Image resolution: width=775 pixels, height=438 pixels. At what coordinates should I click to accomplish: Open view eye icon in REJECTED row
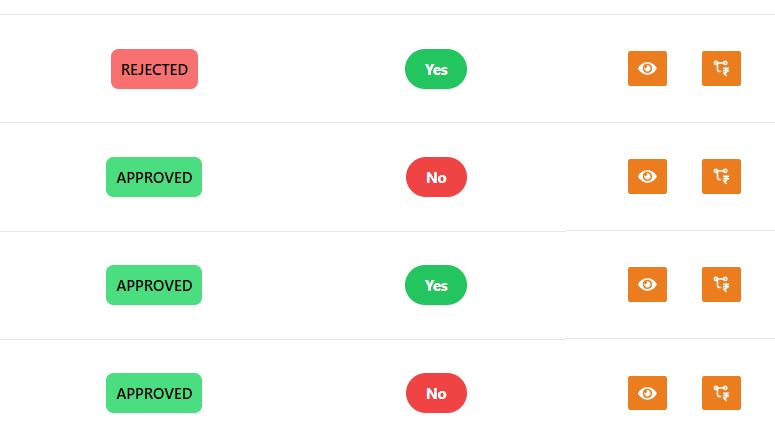coord(647,68)
